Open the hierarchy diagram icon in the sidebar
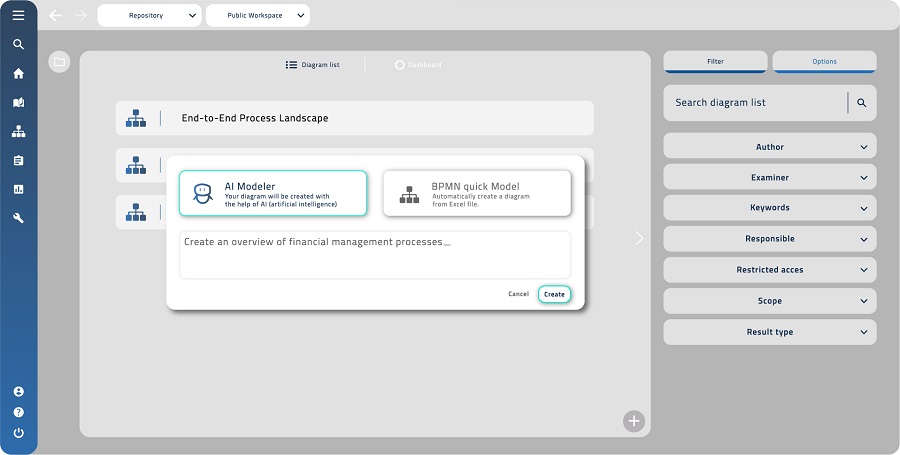The width and height of the screenshot is (900, 455). 18,131
